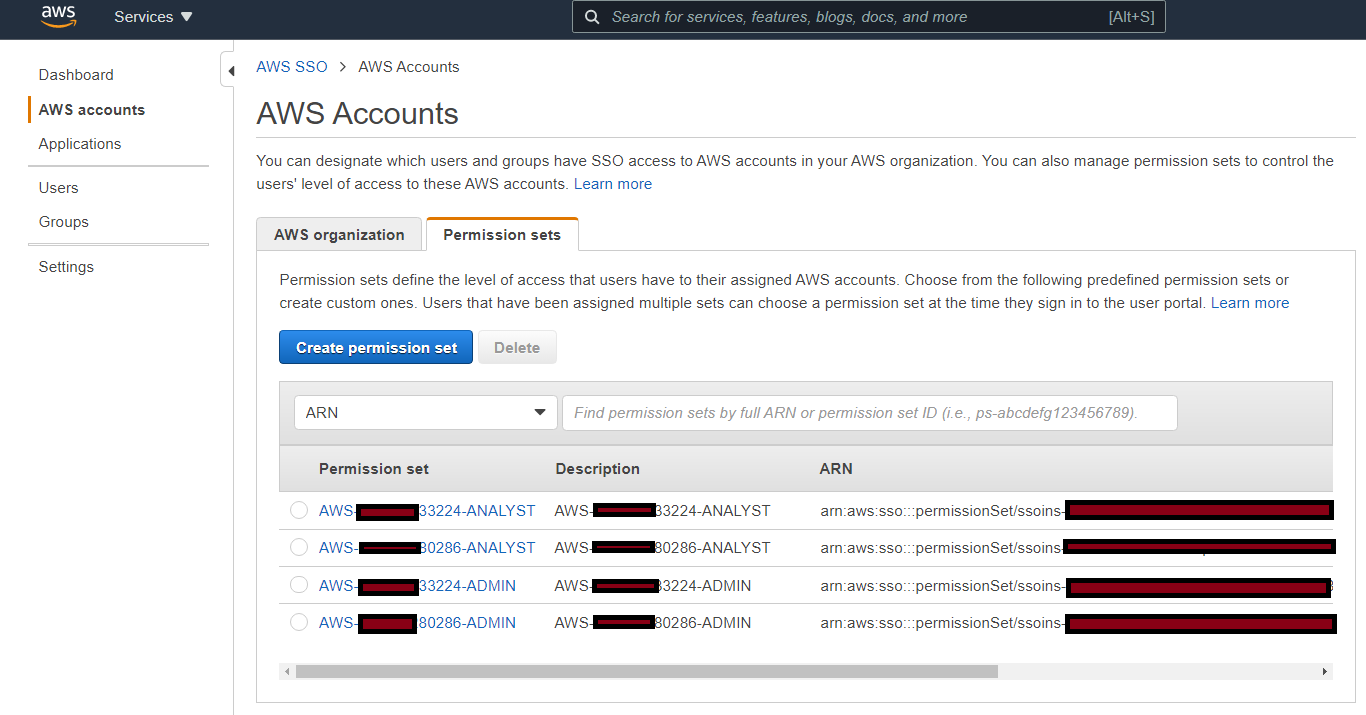This screenshot has width=1366, height=715.
Task: Navigate to Users in the sidebar
Action: pos(58,188)
